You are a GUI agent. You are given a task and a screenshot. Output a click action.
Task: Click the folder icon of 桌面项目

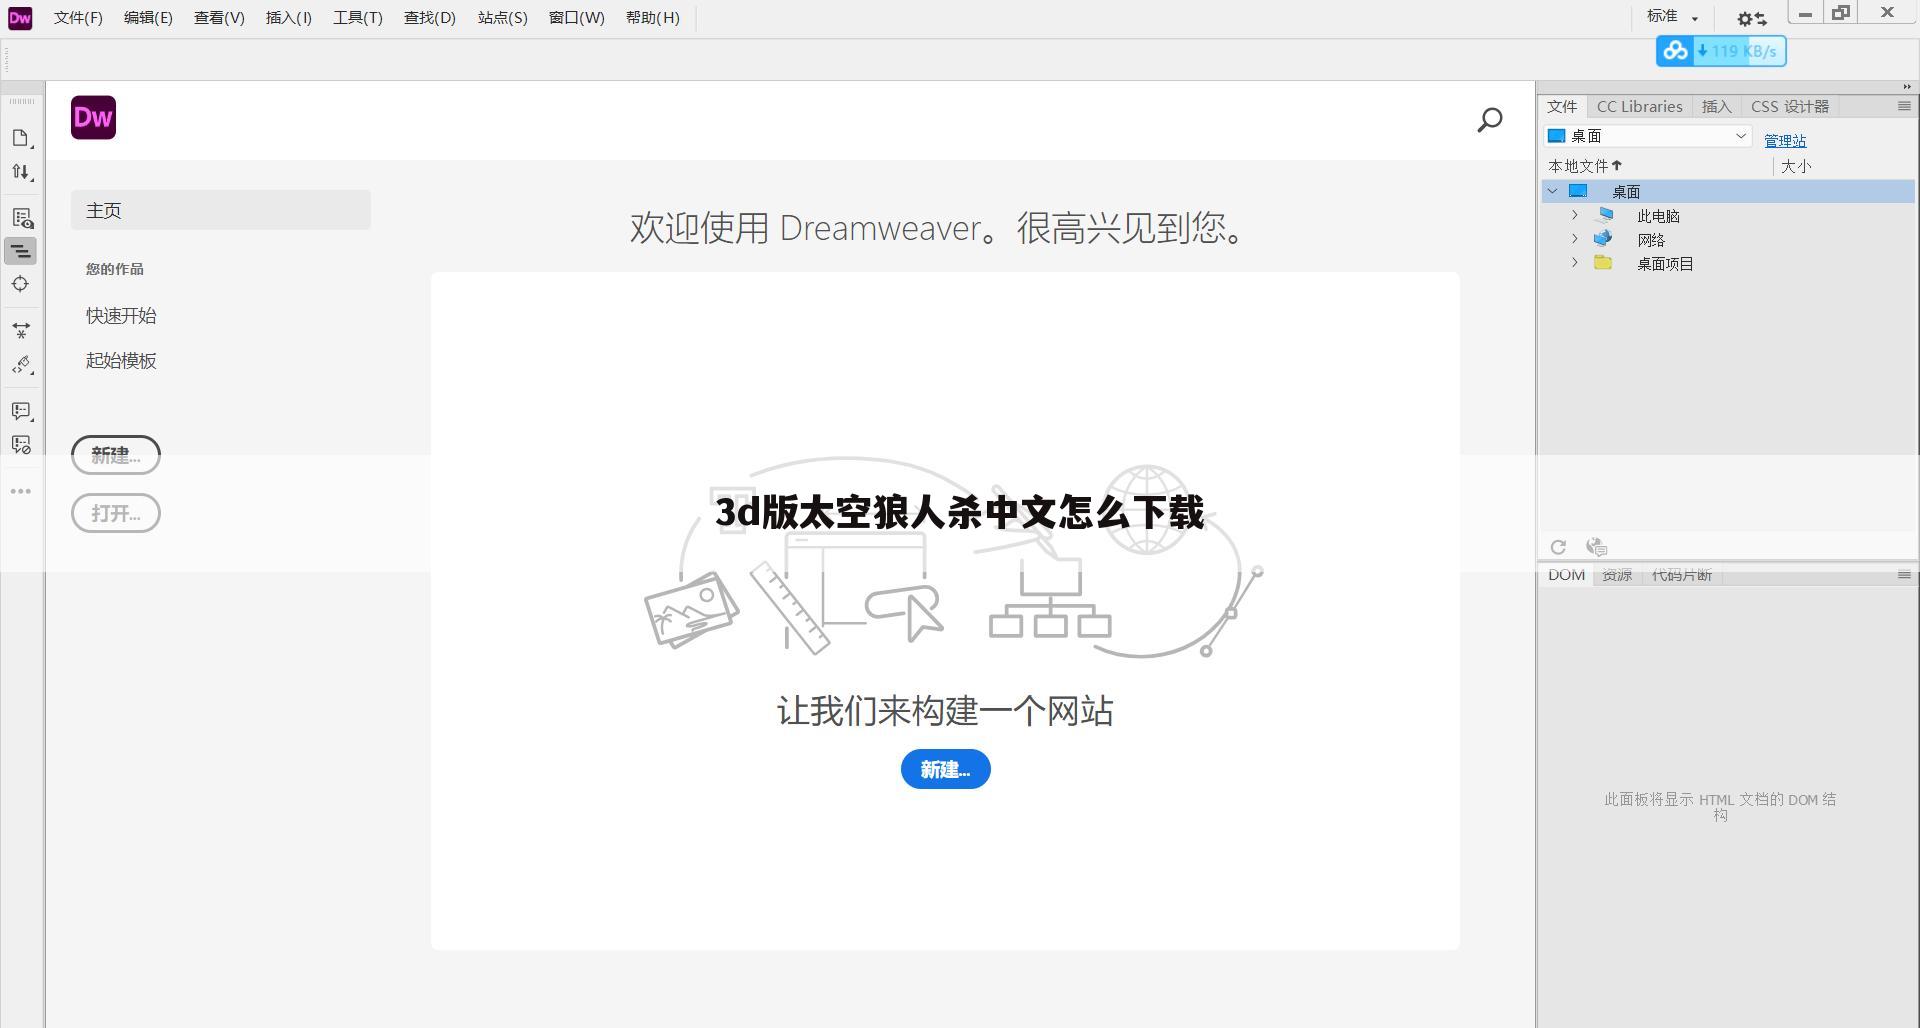(1603, 263)
